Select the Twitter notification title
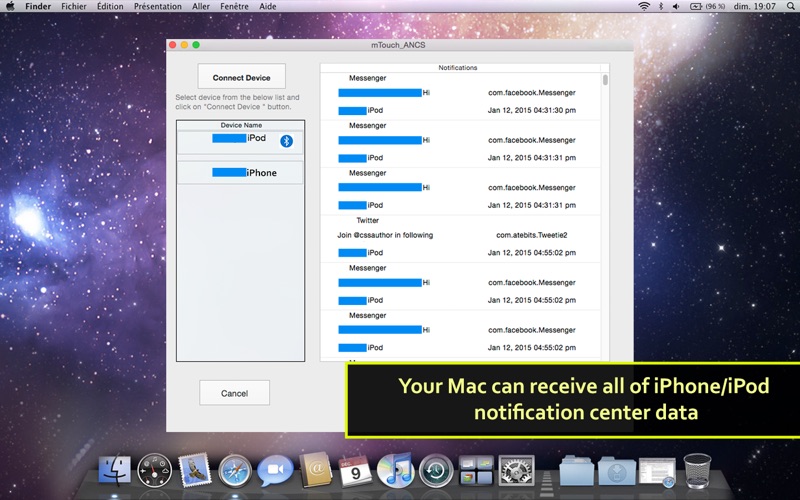This screenshot has width=800, height=500. point(367,220)
